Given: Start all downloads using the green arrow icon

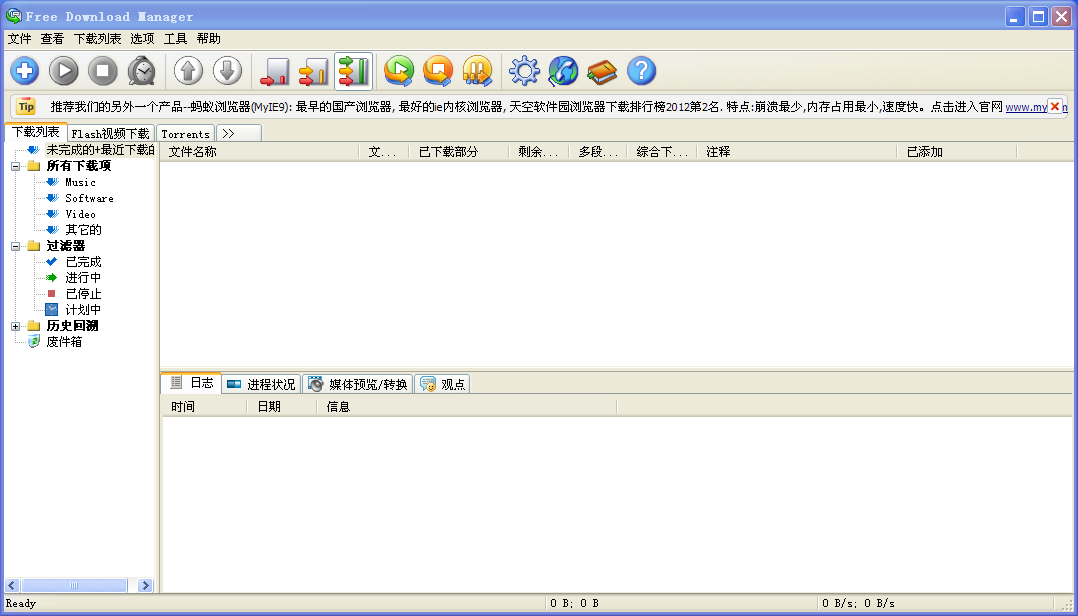Looking at the screenshot, I should pyautogui.click(x=399, y=71).
